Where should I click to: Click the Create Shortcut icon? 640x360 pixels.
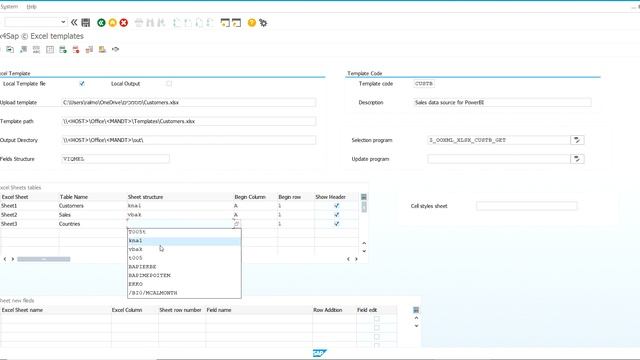[236, 23]
